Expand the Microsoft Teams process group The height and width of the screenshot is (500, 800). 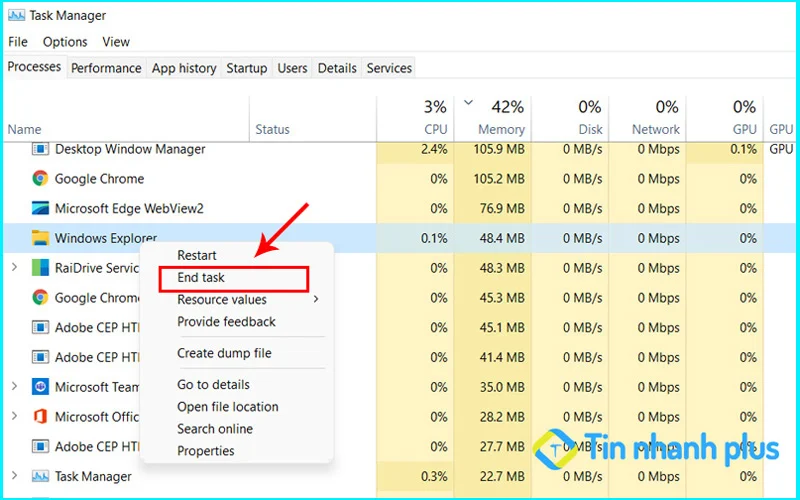coord(14,386)
